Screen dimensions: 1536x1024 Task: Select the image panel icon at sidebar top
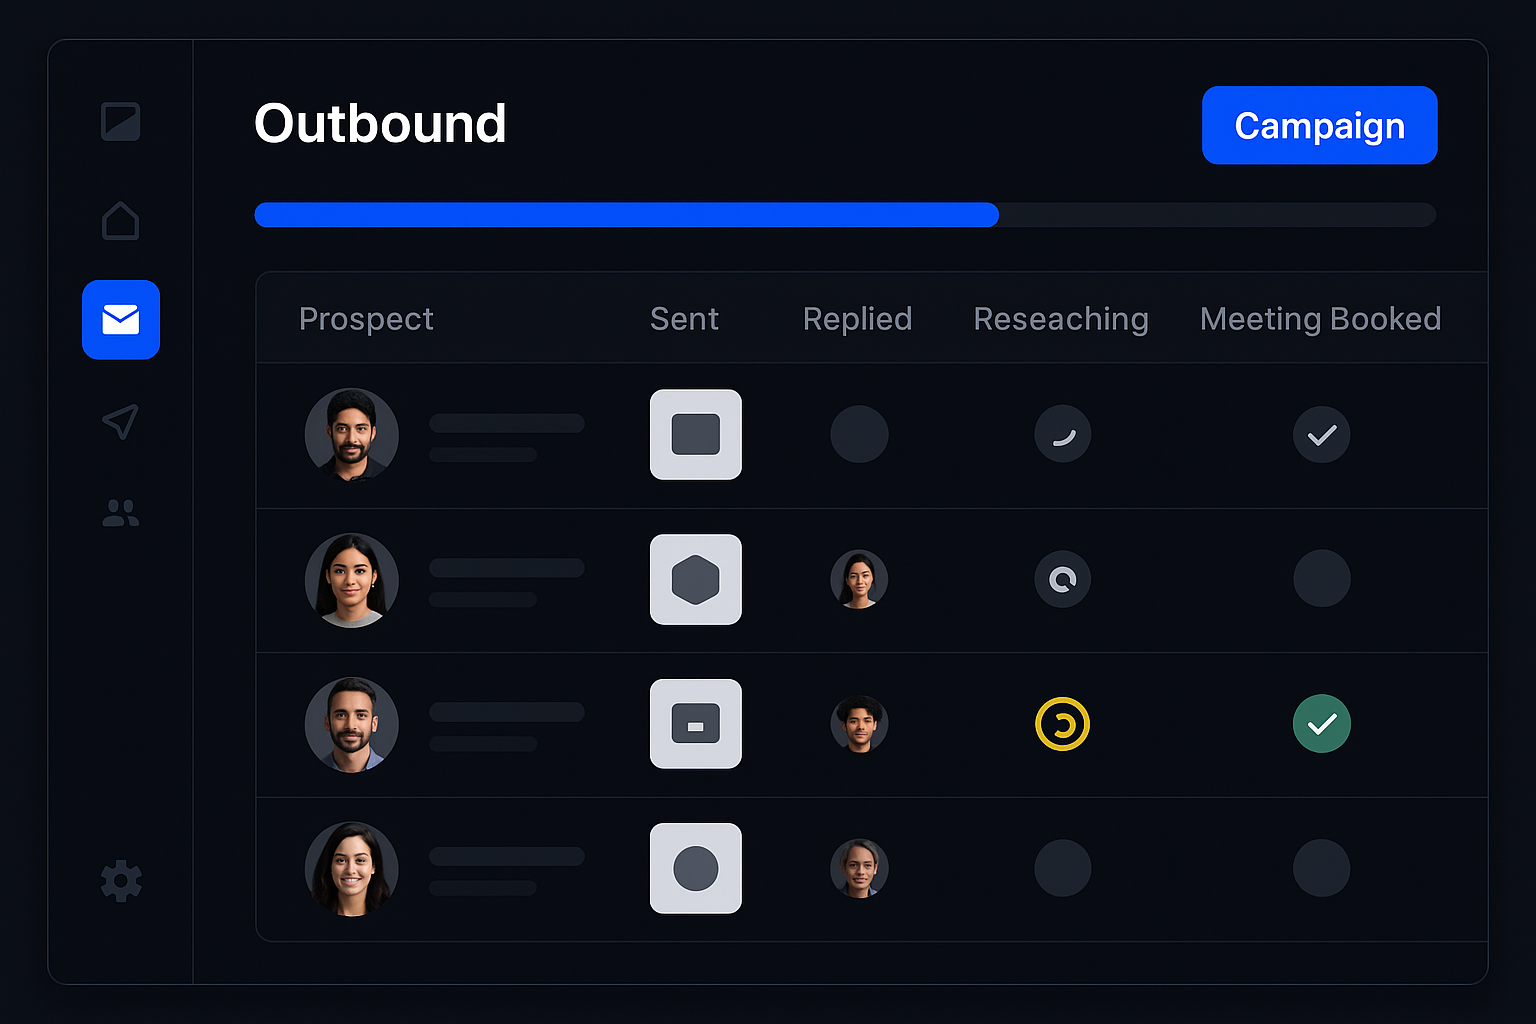(120, 121)
